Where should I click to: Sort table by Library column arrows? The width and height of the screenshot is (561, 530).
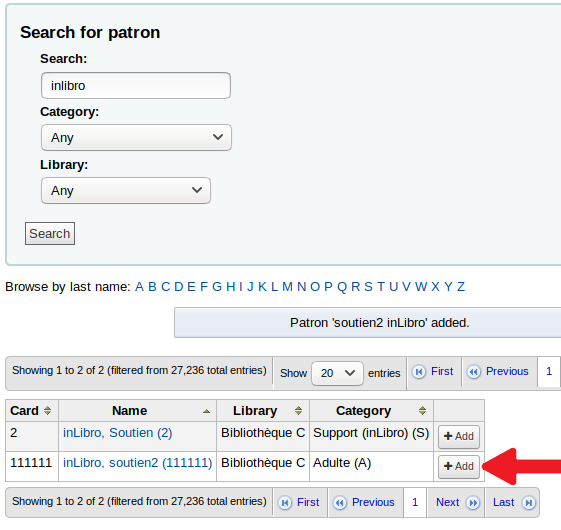tap(298, 410)
